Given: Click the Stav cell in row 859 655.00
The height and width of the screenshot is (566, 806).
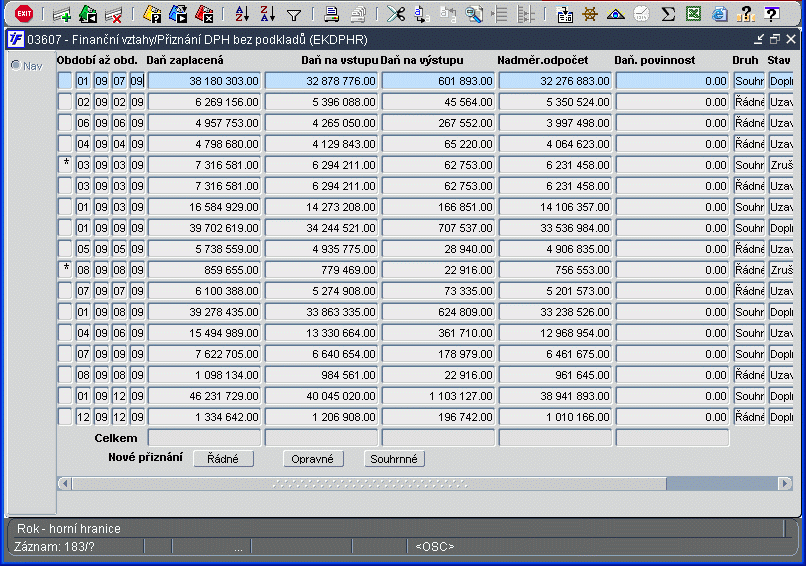Looking at the screenshot, I should (781, 270).
